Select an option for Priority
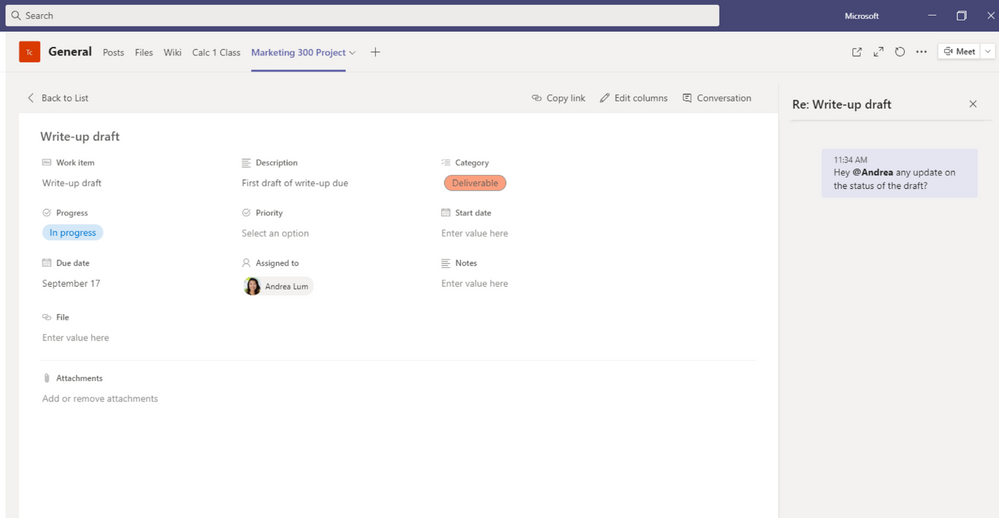Image resolution: width=999 pixels, height=518 pixels. point(275,233)
